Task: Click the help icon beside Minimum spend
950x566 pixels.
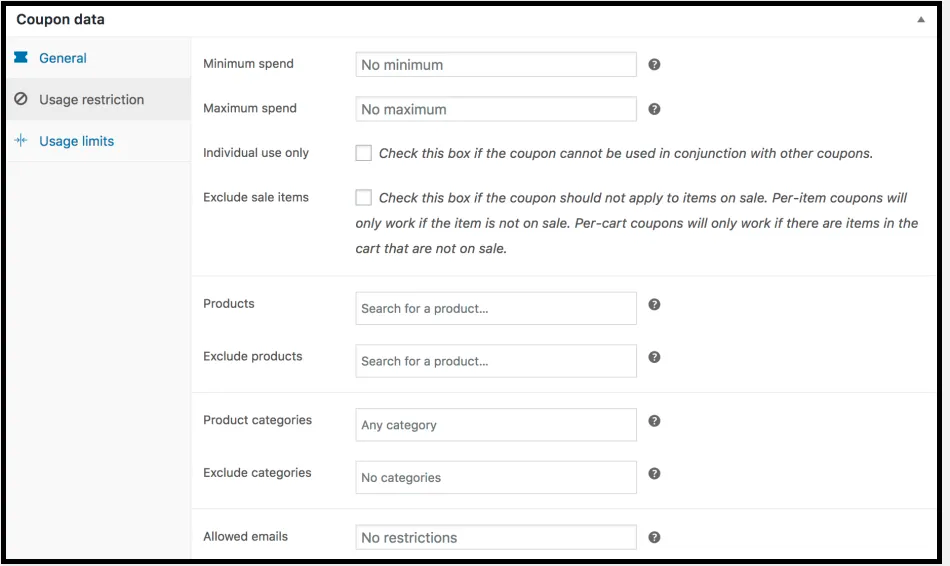Action: 654,64
